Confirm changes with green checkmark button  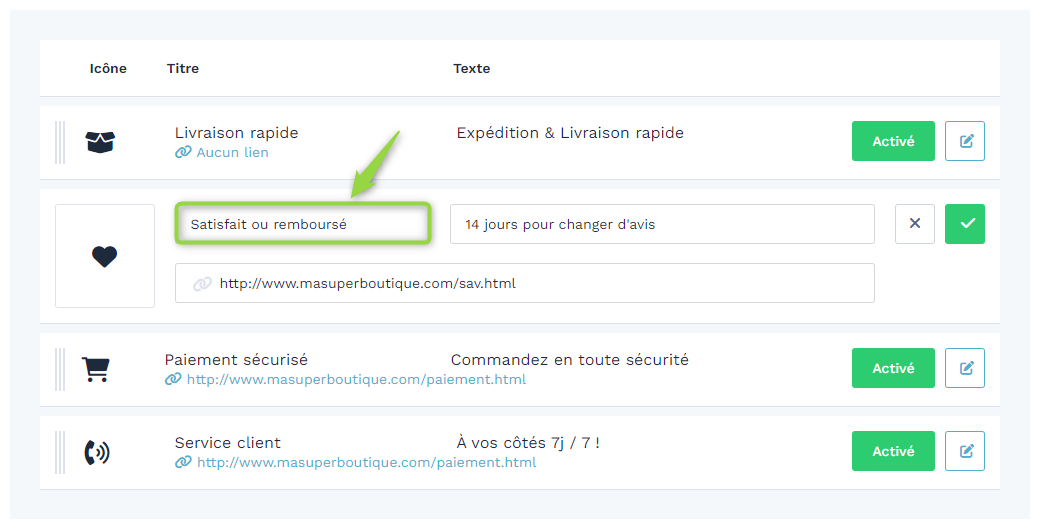pos(965,224)
